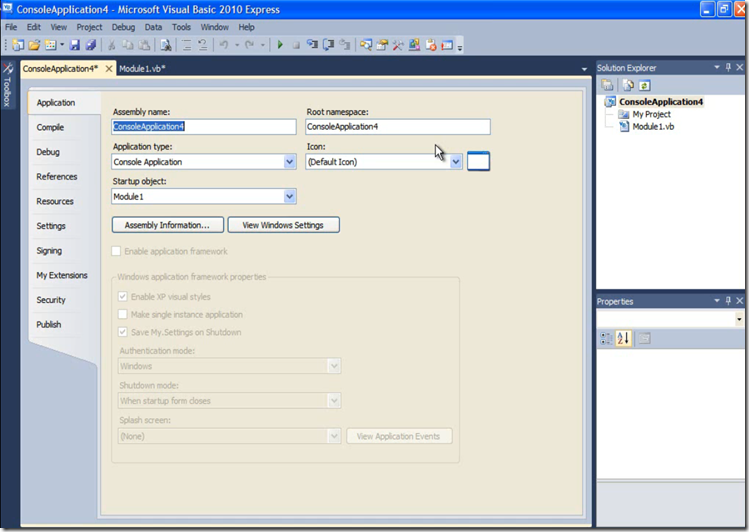Viewport: 749px width, 532px height.
Task: Click the Paste clipboard icon
Action: 144,45
